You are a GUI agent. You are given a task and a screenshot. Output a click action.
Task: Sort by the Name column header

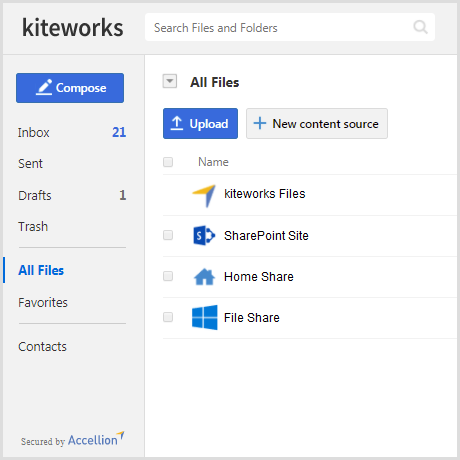(213, 162)
